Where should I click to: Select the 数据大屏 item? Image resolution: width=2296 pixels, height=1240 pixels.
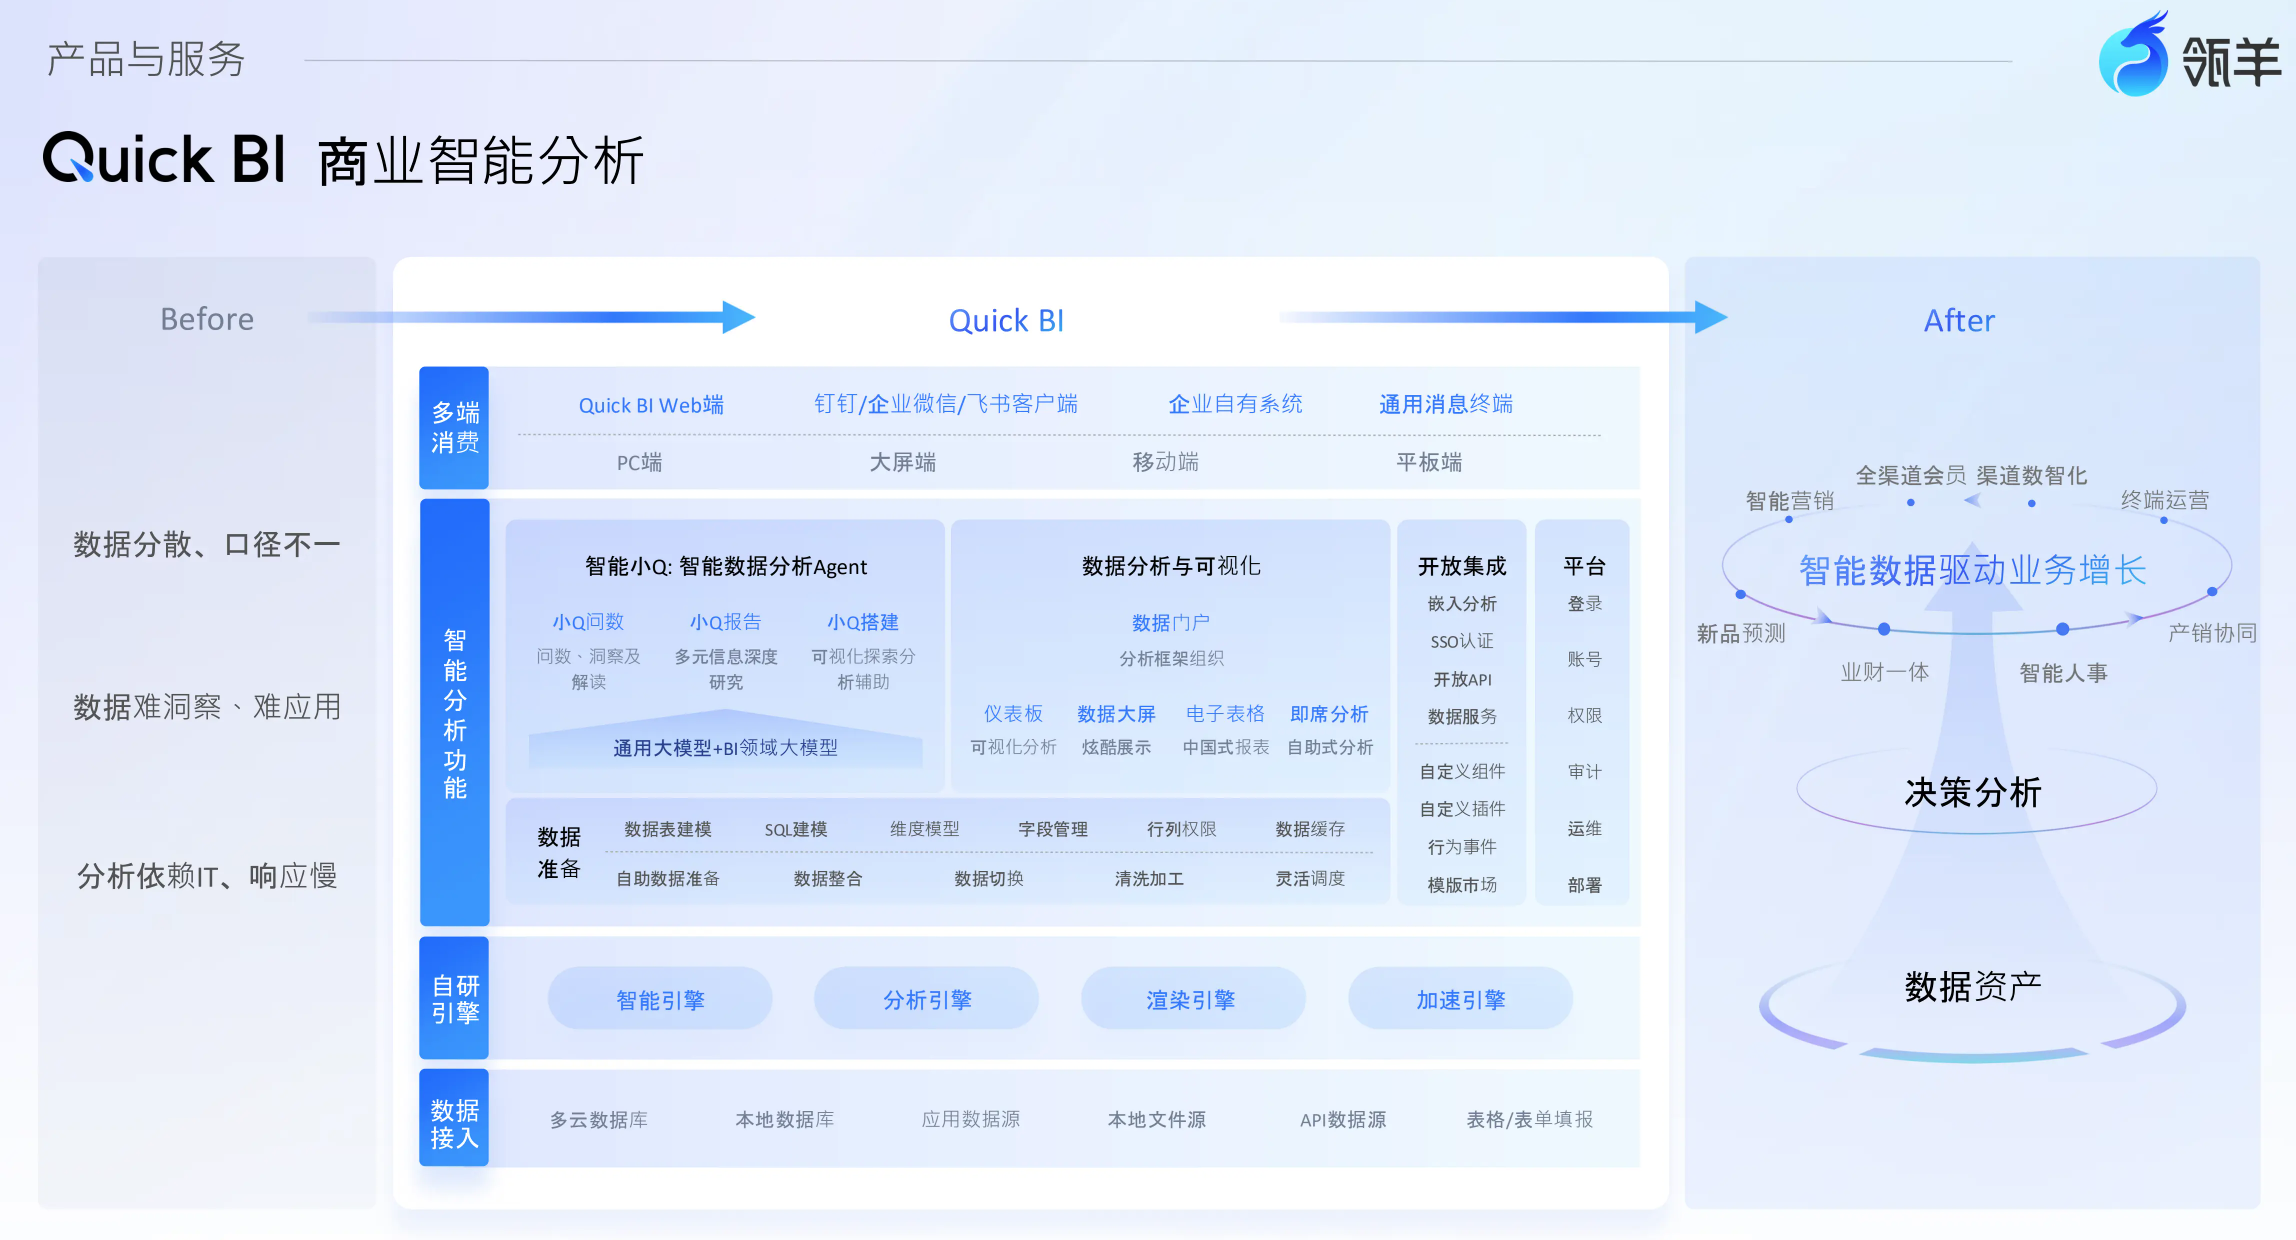coord(1116,714)
